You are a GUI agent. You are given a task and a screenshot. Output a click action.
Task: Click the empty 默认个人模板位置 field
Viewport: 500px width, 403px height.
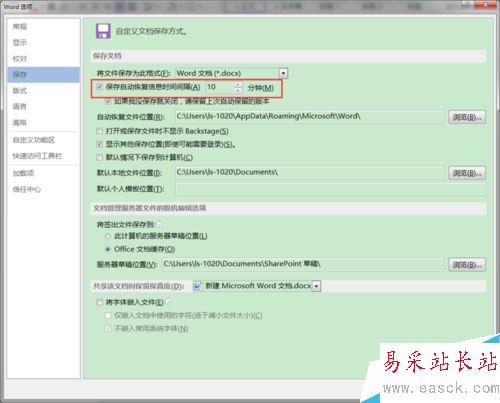331,189
